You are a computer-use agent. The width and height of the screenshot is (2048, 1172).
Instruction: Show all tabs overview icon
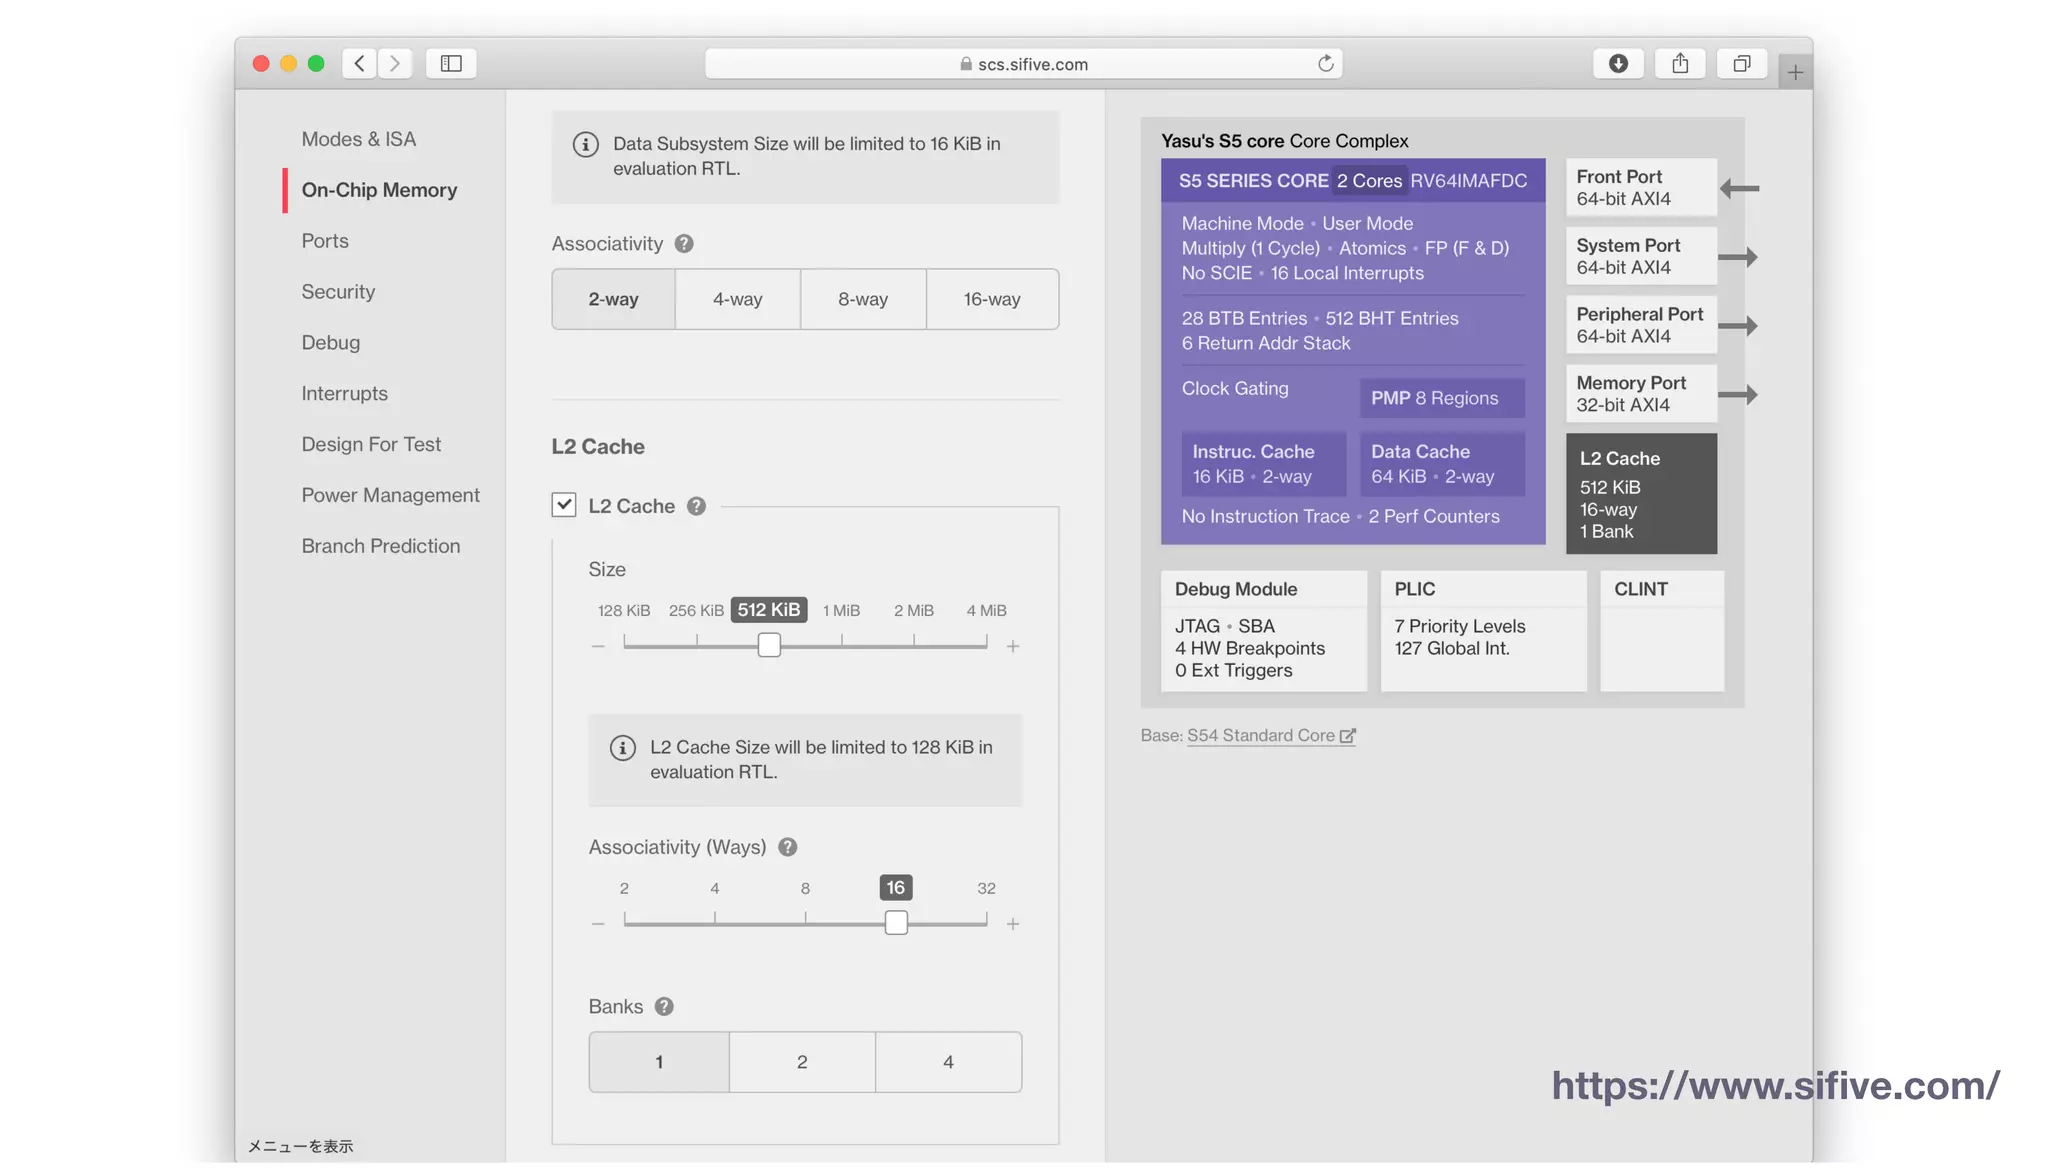pyautogui.click(x=1741, y=64)
